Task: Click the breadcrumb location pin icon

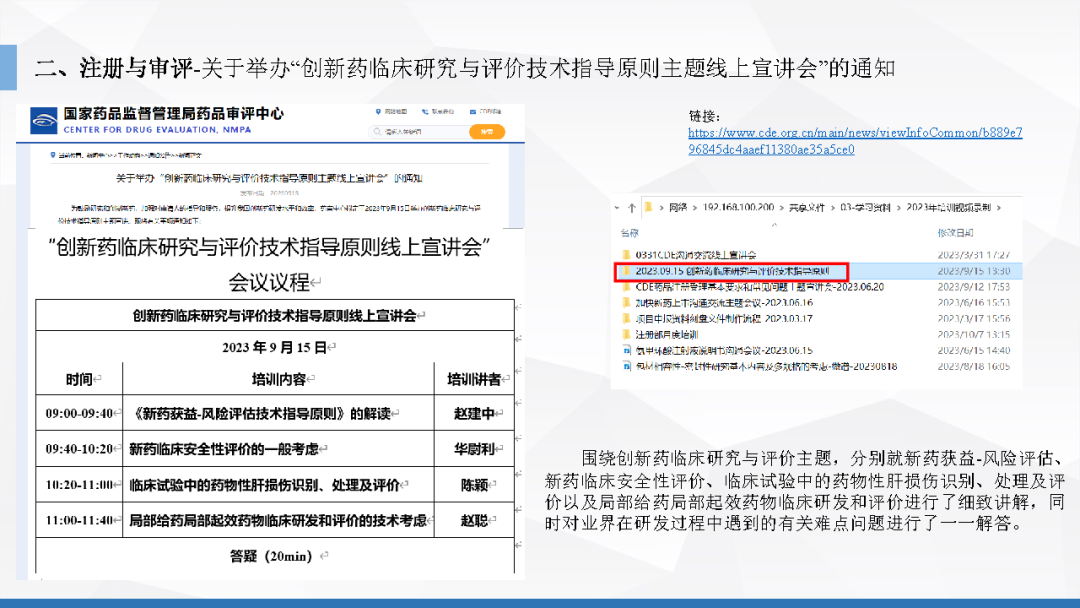Action: click(52, 156)
